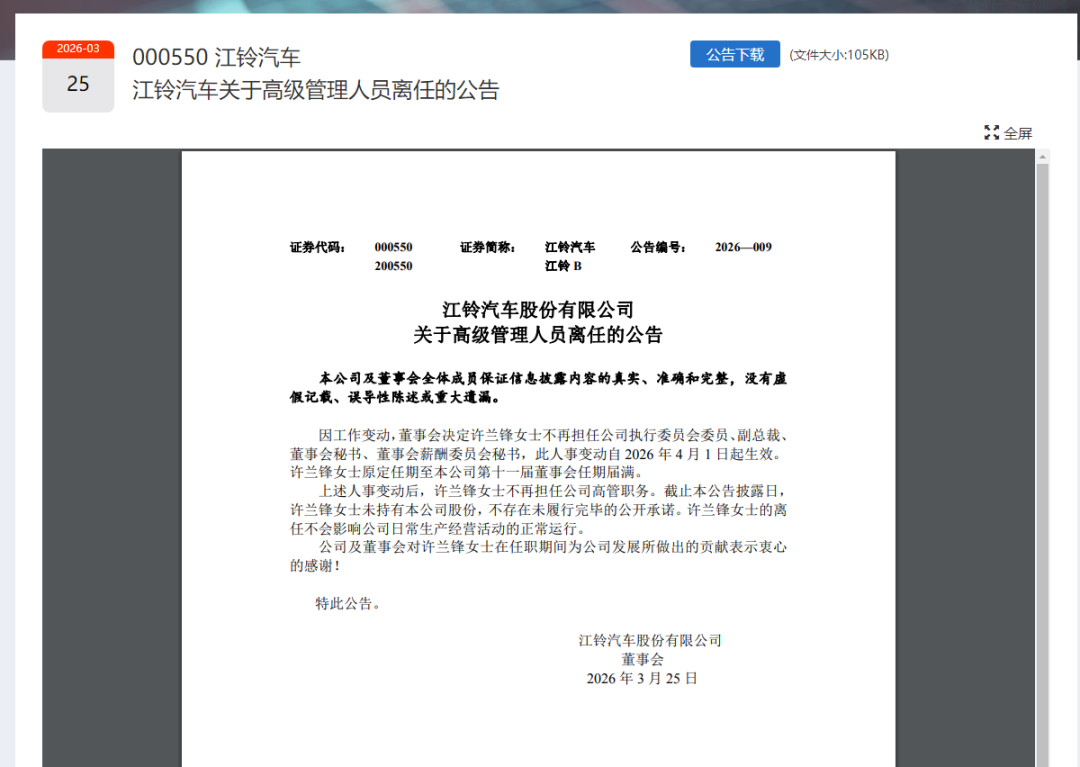Screen dimensions: 1080x767
Task: Click the 全屏 text label
Action: coord(1018,133)
